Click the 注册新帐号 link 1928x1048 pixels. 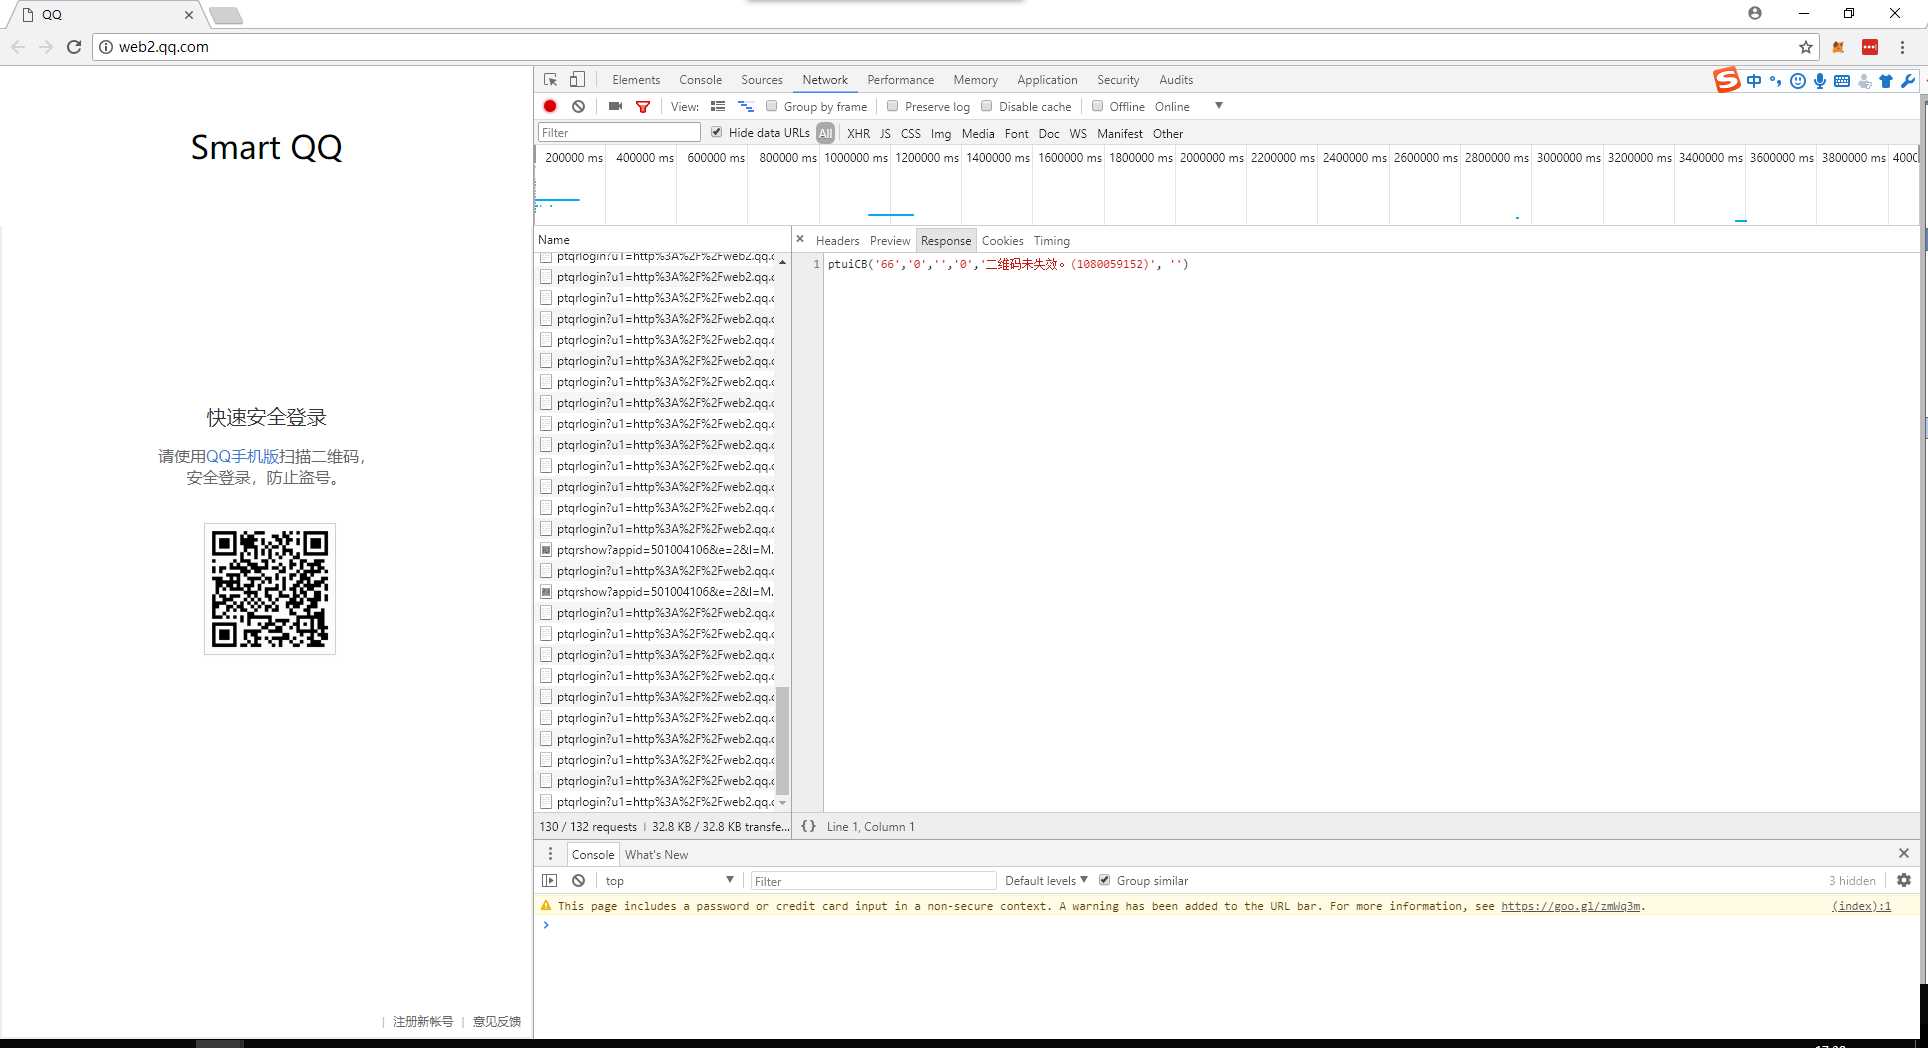423,1021
